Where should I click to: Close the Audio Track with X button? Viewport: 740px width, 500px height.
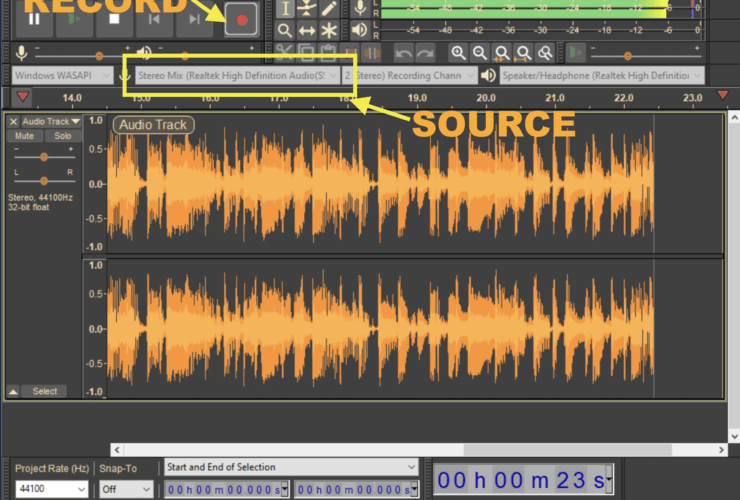13,121
